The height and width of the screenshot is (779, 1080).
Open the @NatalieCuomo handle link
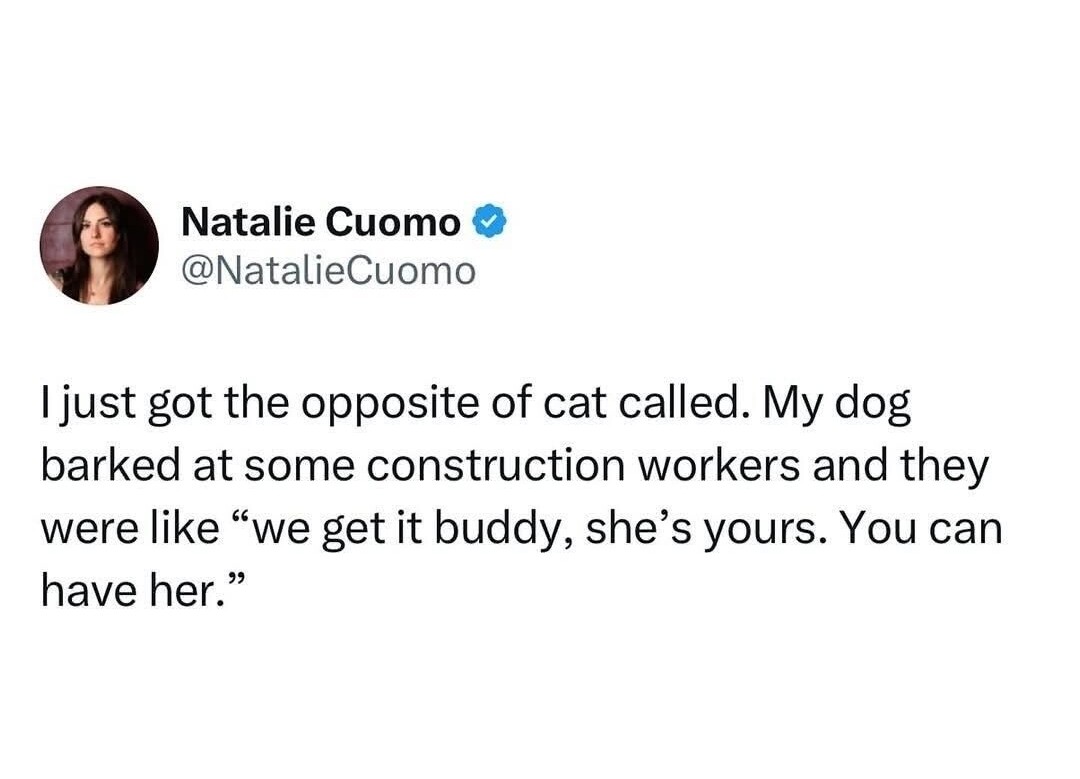click(328, 270)
